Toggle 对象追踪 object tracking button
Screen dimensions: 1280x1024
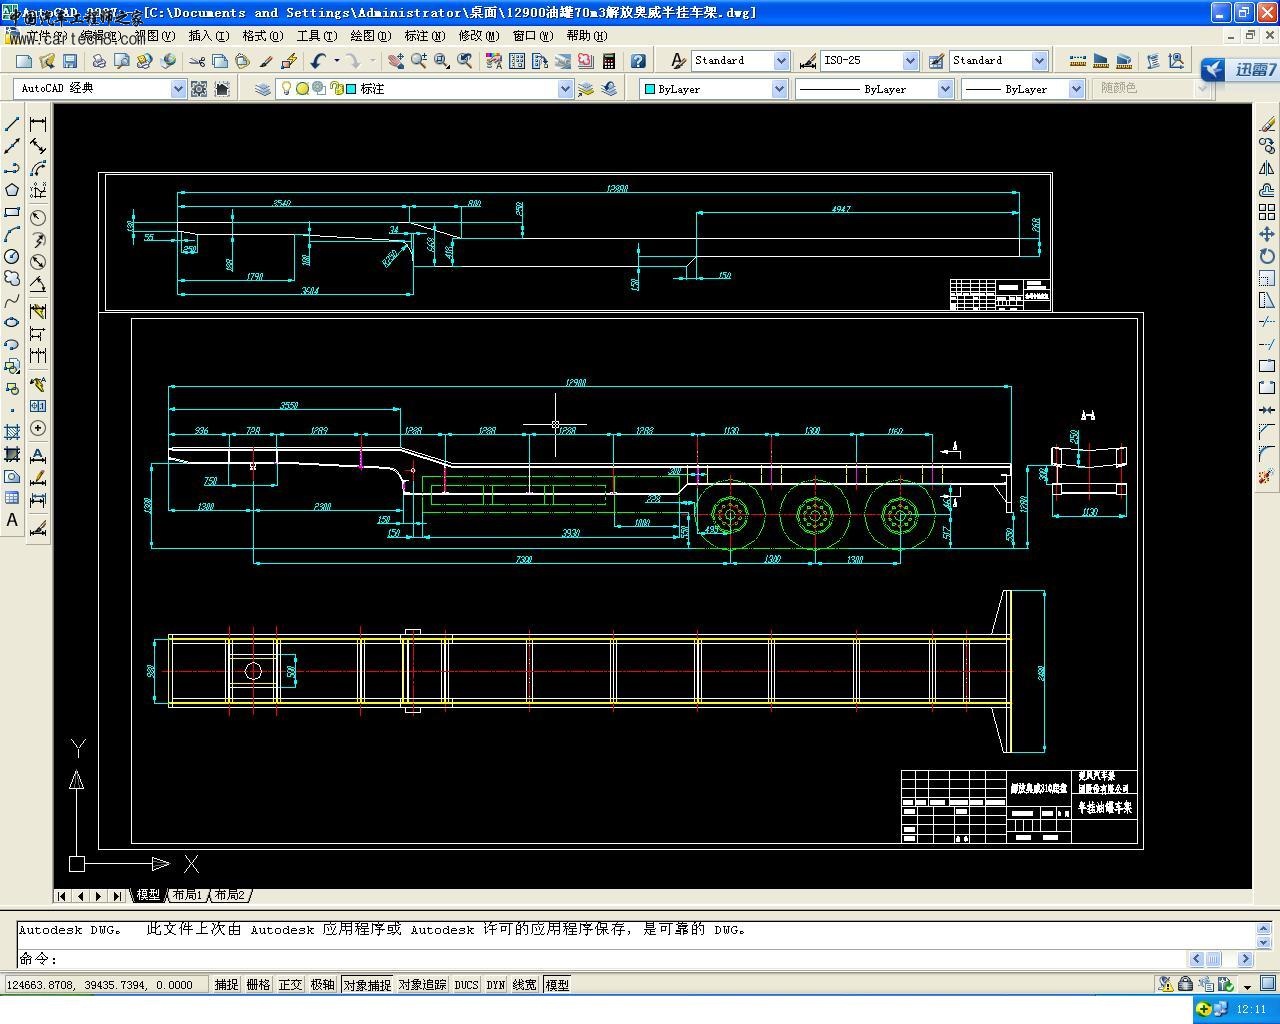423,985
